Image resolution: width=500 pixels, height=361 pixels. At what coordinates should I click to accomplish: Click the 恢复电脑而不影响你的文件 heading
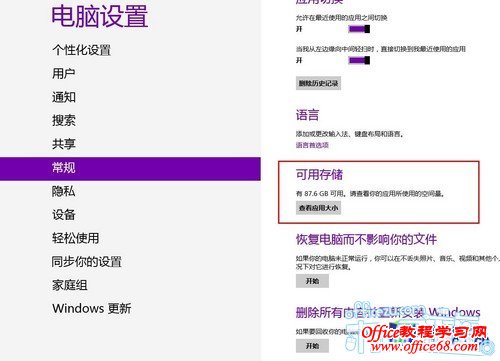coord(366,239)
